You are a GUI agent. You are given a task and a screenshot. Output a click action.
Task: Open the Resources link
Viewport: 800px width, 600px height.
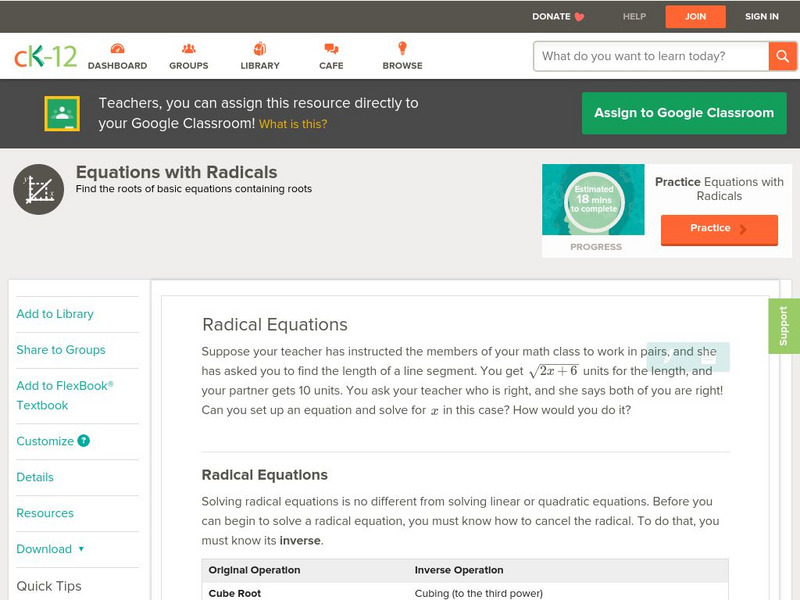(x=45, y=513)
